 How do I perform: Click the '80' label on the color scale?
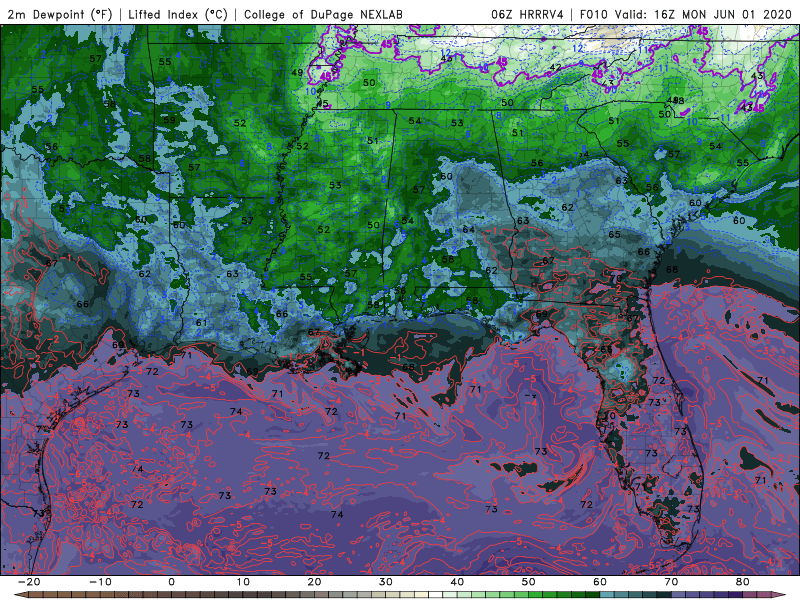(x=743, y=582)
